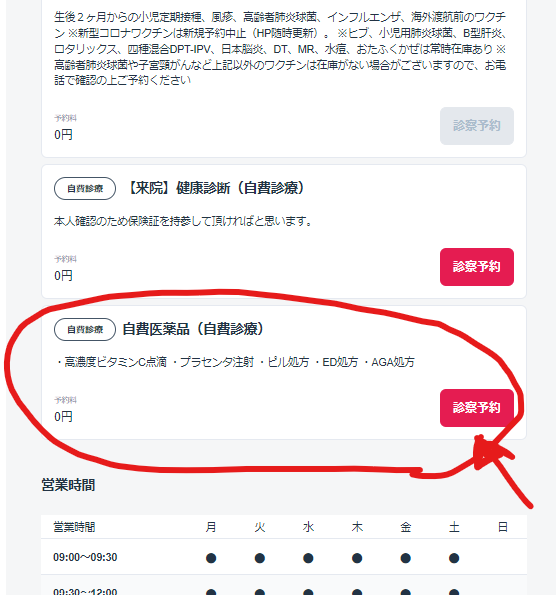Click the 09:00～09:30 time slot label
Viewport: 556px width, 595px height.
[x=85, y=557]
